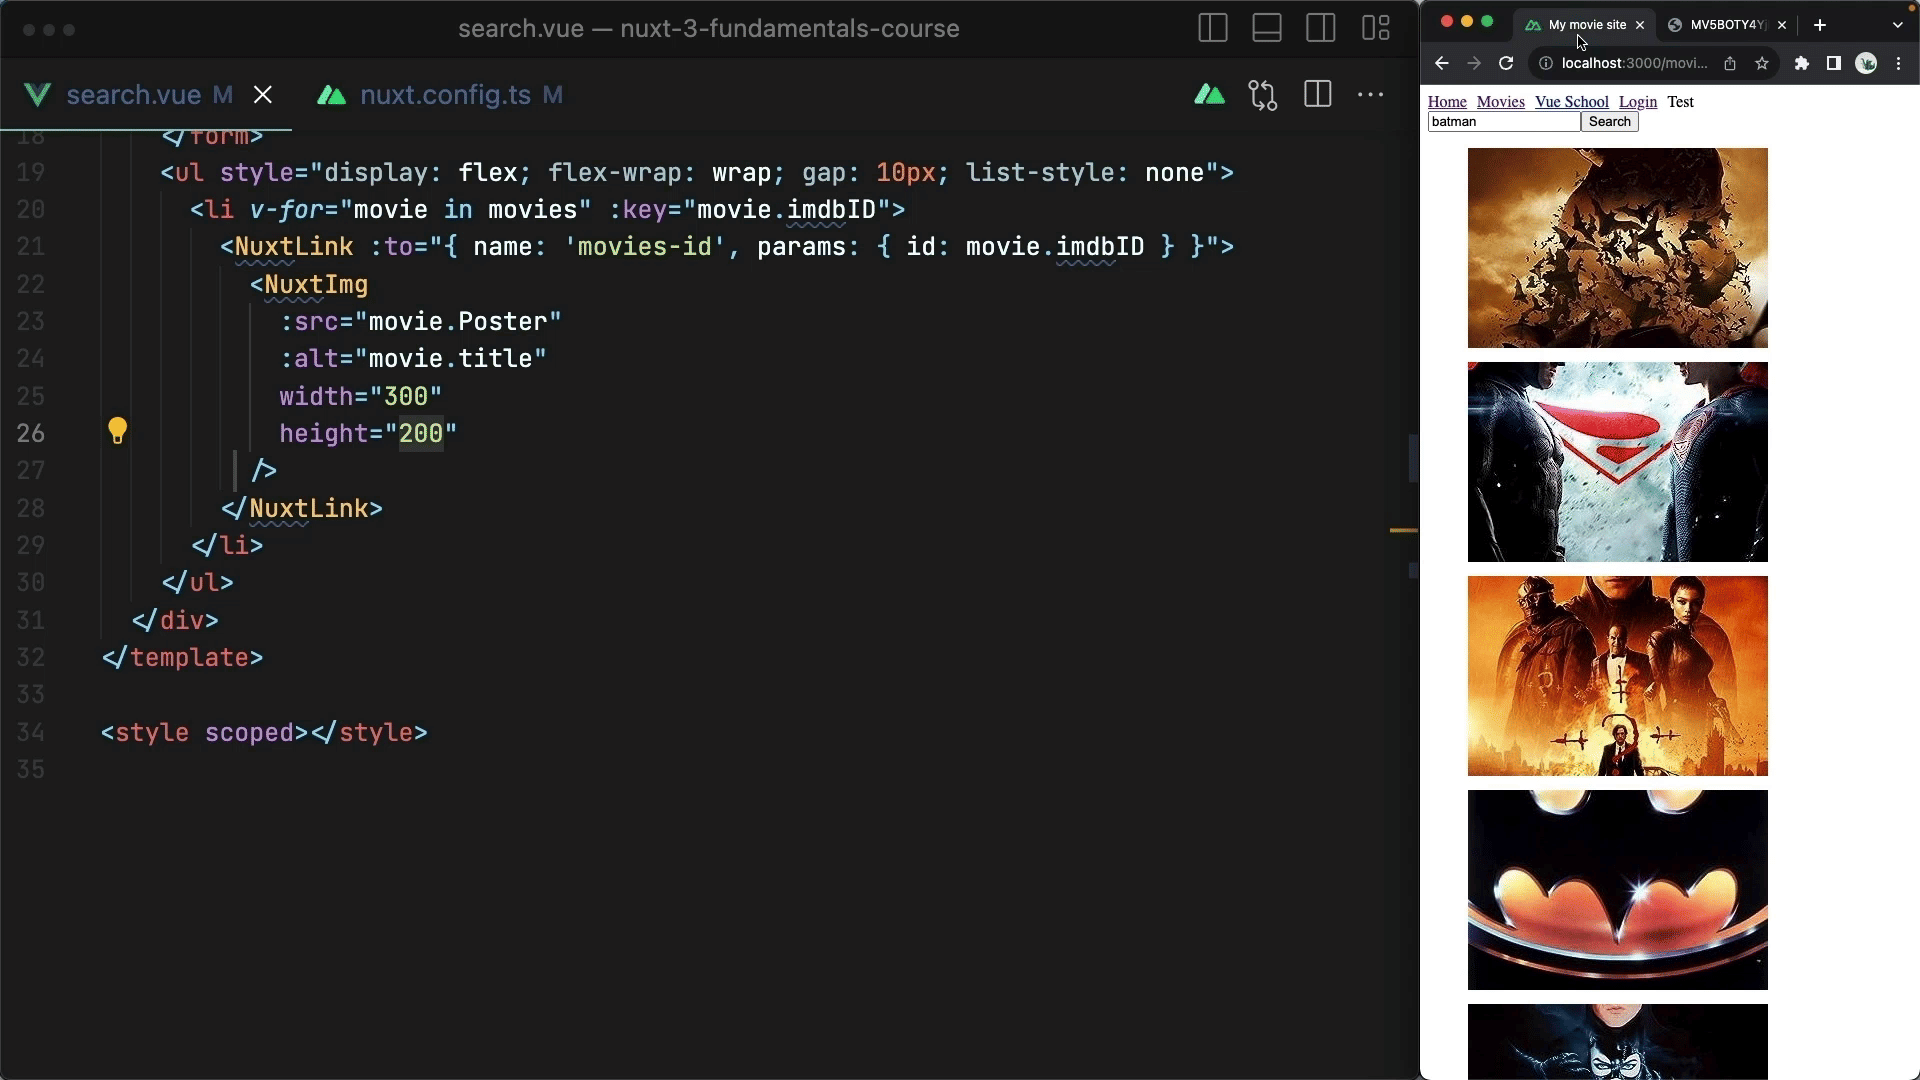Toggle secondary sidebar layout icon in VS Code
Viewport: 1920px width, 1080px height.
click(1321, 28)
